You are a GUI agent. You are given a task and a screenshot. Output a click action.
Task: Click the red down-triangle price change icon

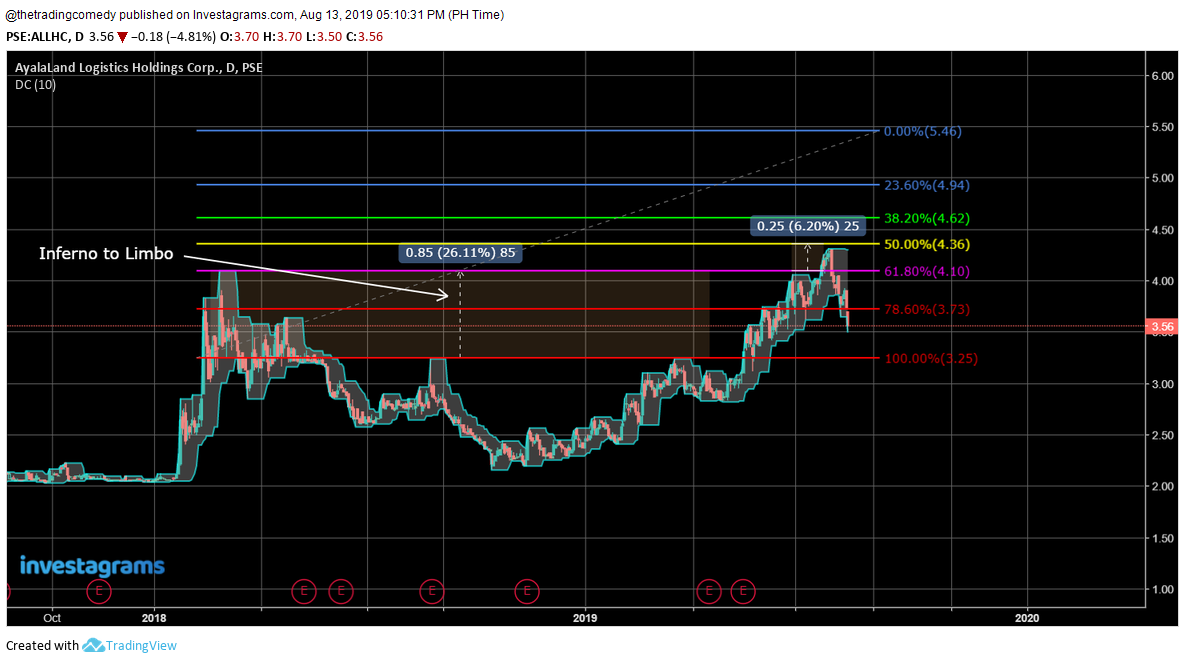pyautogui.click(x=122, y=37)
